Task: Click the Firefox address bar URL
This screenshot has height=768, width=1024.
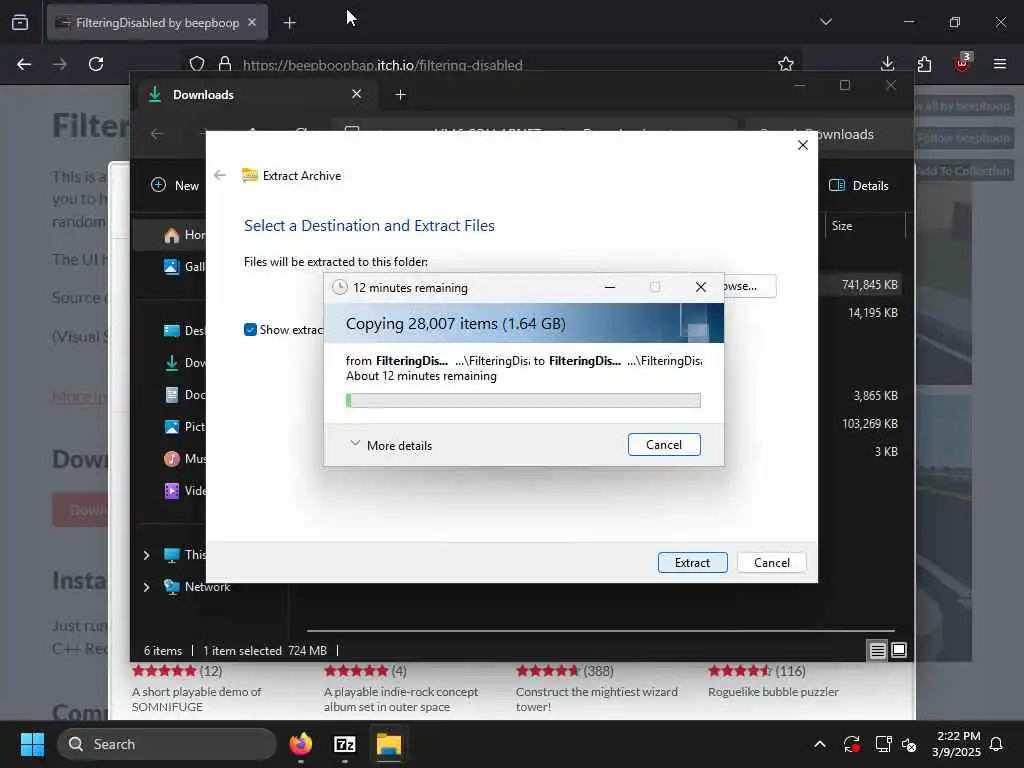Action: click(x=383, y=65)
